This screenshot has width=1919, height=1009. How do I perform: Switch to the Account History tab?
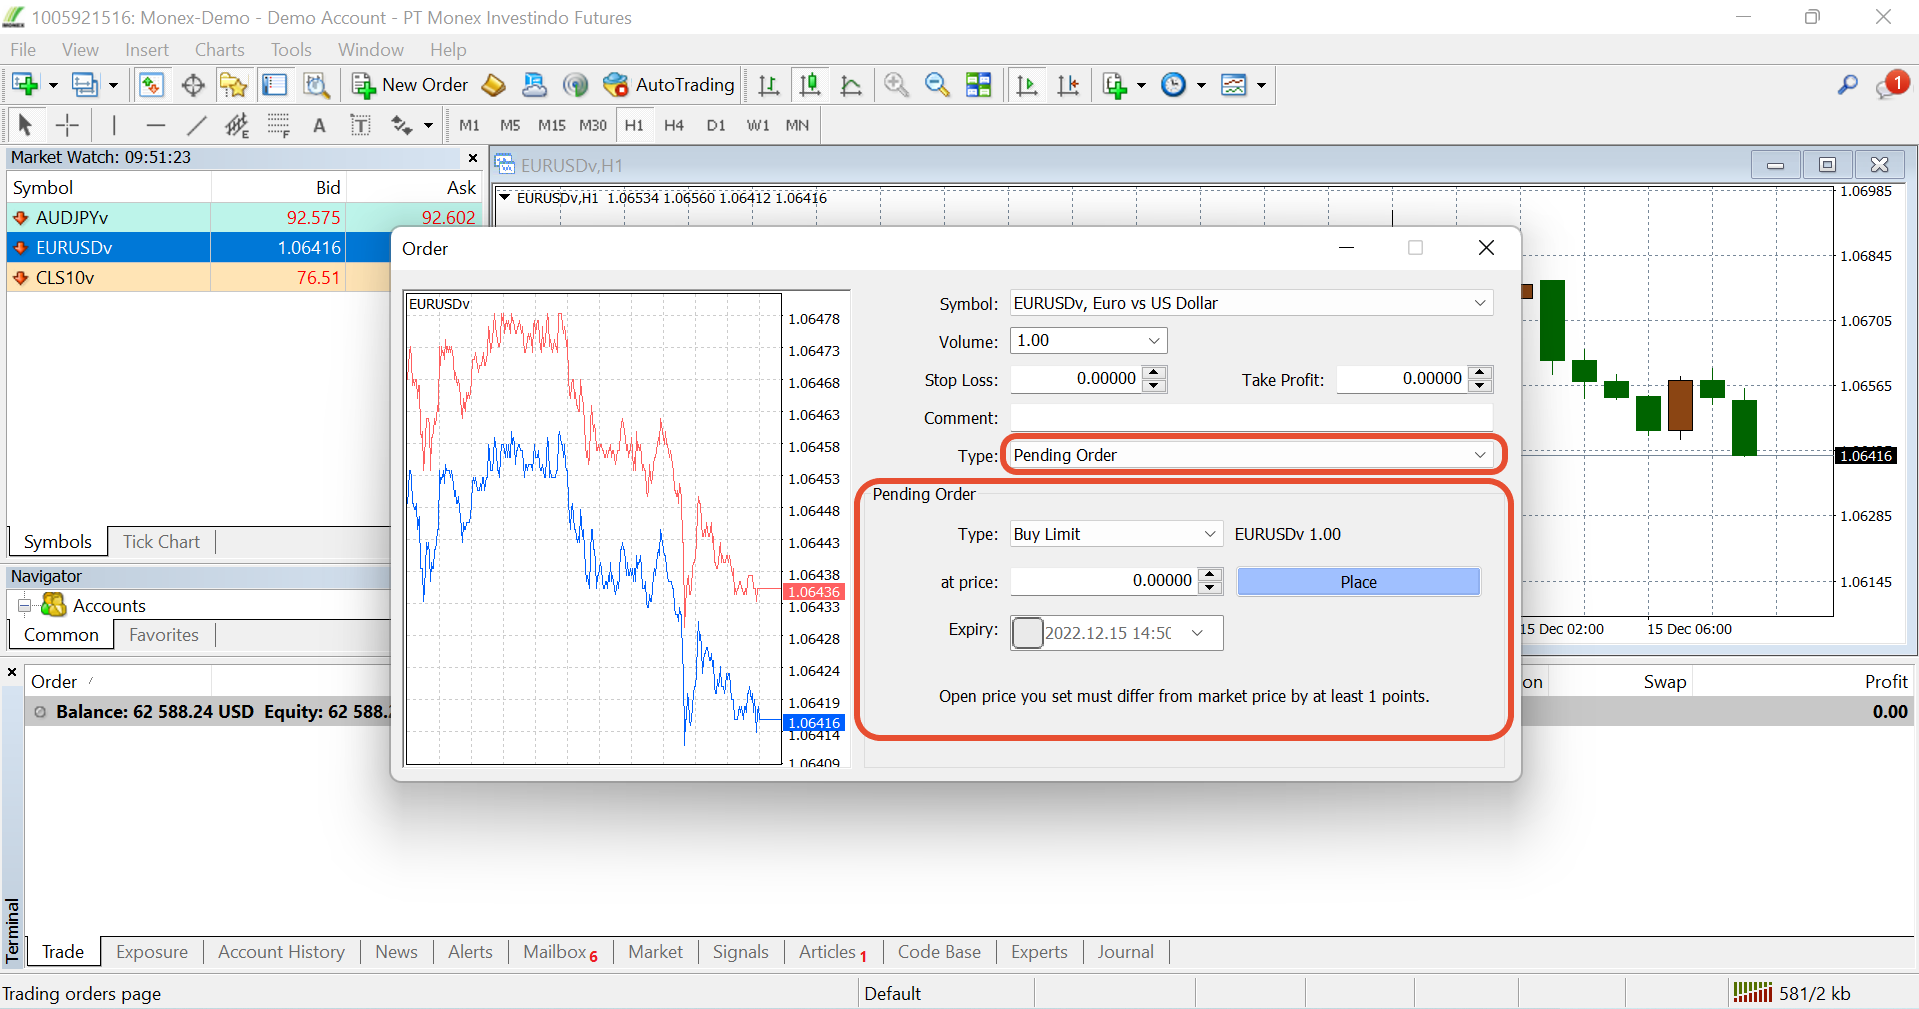point(281,952)
